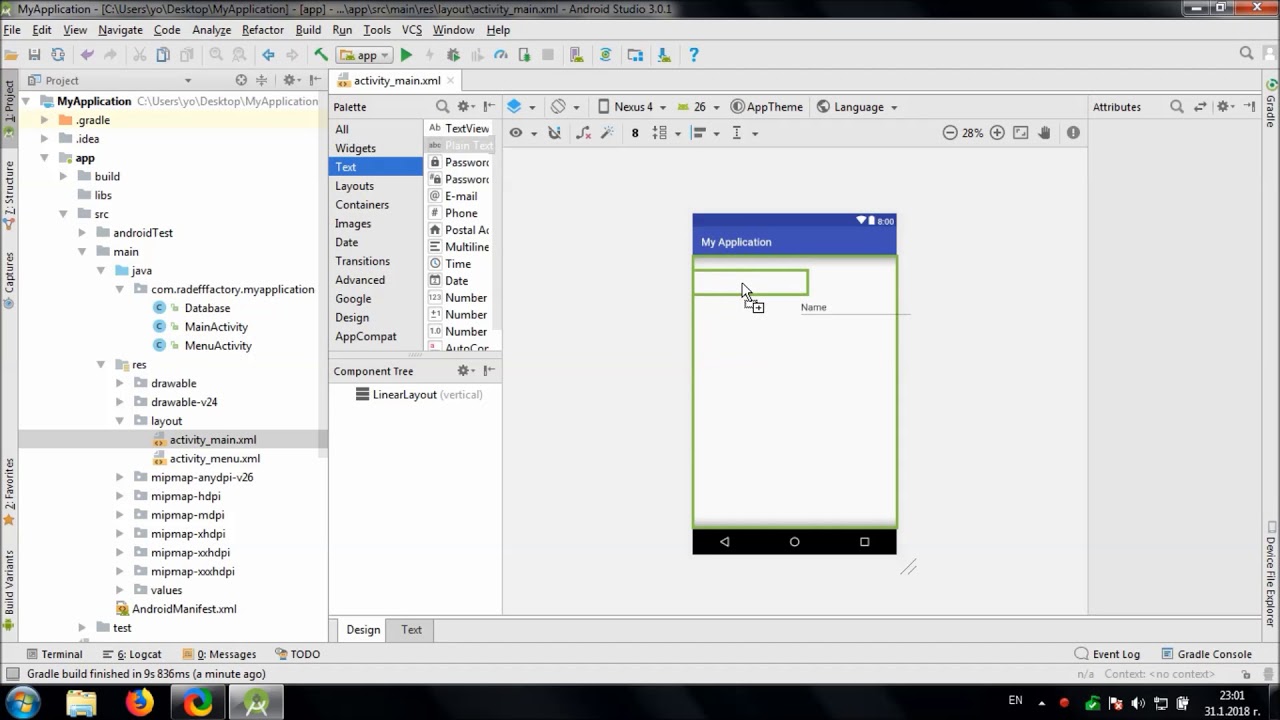Click the AppTheme button
Image resolution: width=1280 pixels, height=720 pixels.
(767, 106)
